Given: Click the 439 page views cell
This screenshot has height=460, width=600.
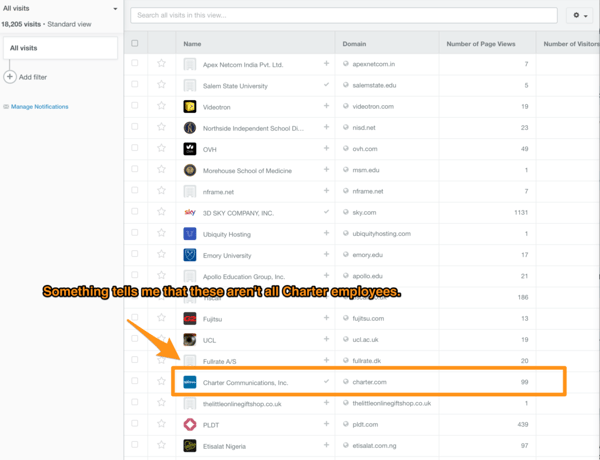Looking at the screenshot, I should [x=523, y=424].
